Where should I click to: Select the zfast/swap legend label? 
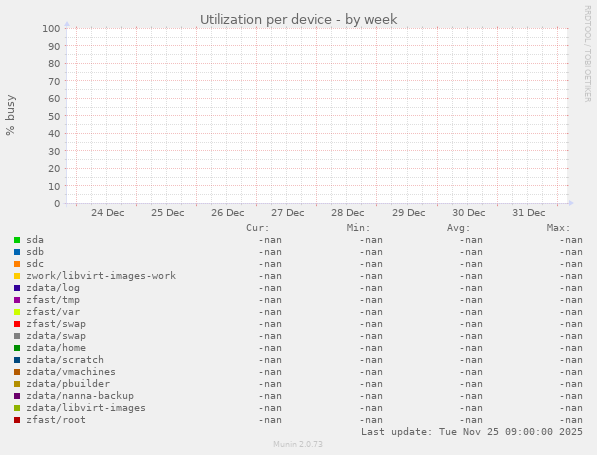56,324
